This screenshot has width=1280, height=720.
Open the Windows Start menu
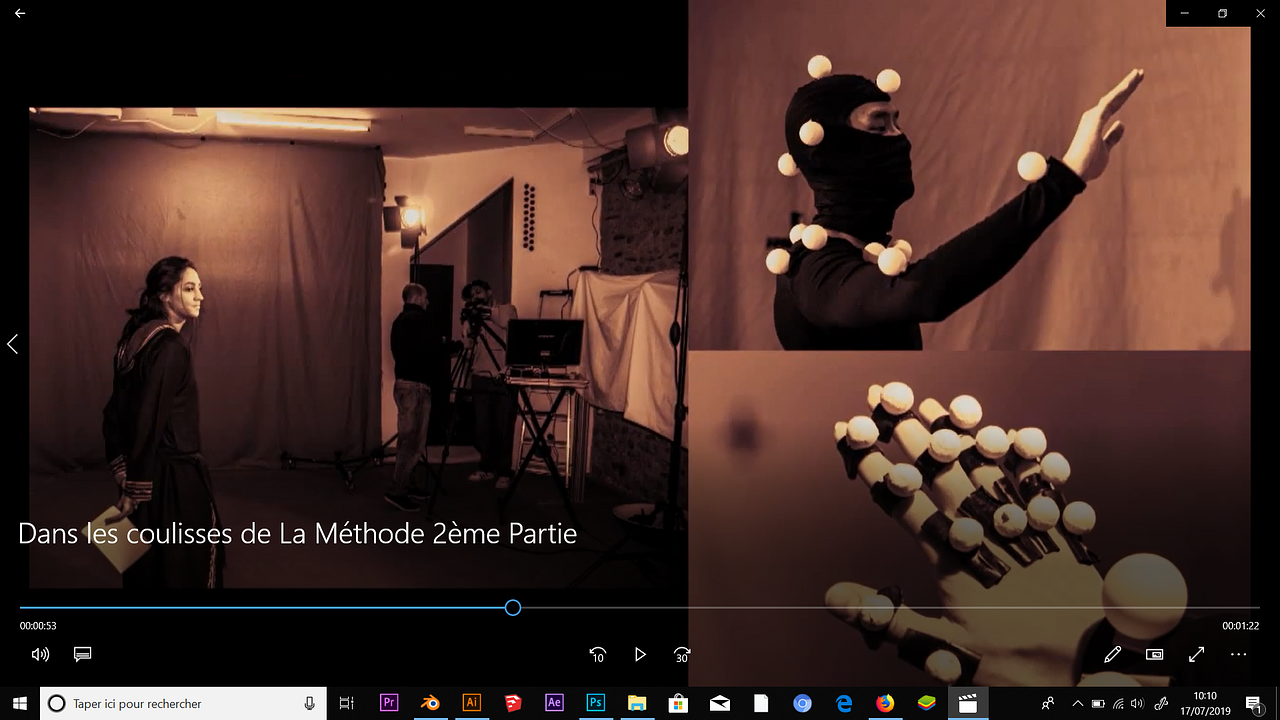click(19, 703)
